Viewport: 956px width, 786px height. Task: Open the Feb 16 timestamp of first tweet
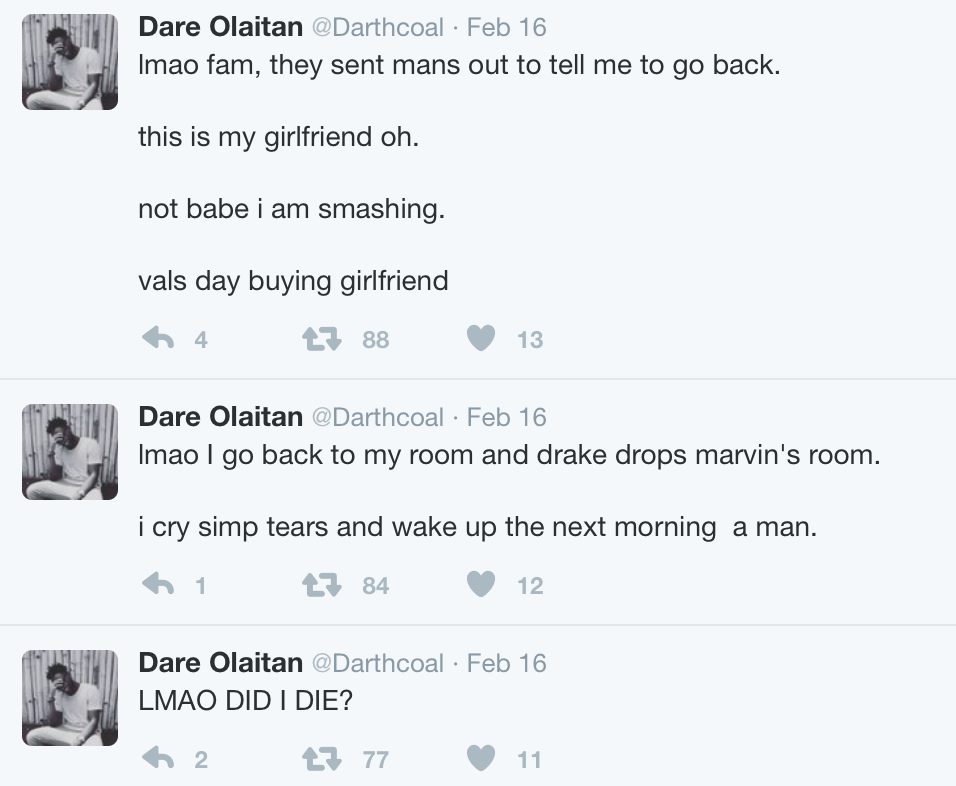[x=506, y=27]
